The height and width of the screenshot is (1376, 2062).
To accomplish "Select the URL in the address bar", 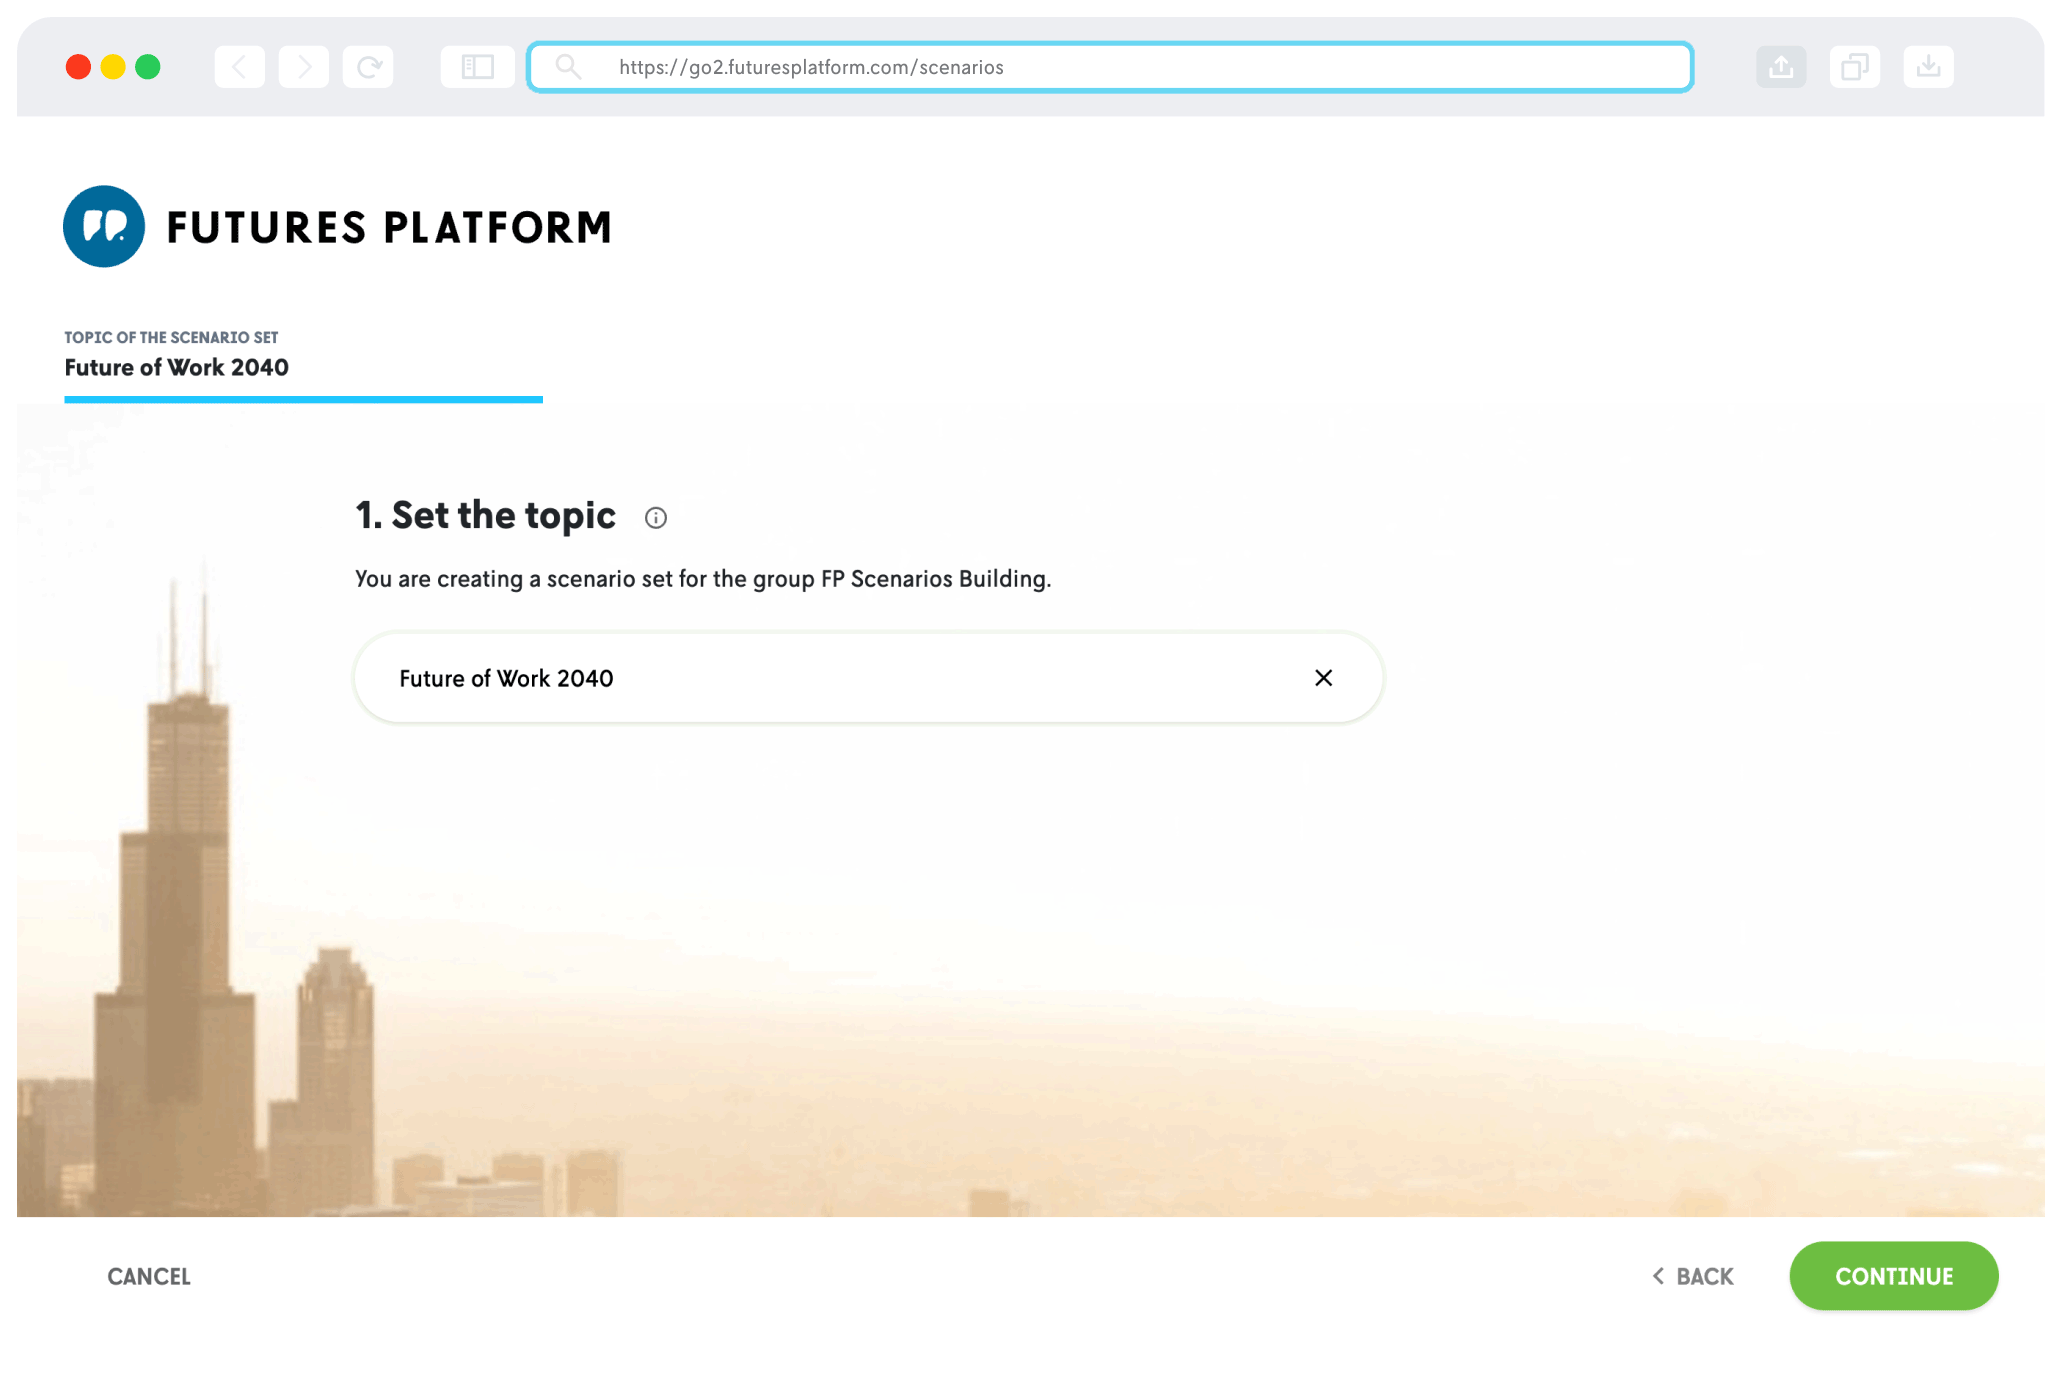I will click(x=810, y=66).
